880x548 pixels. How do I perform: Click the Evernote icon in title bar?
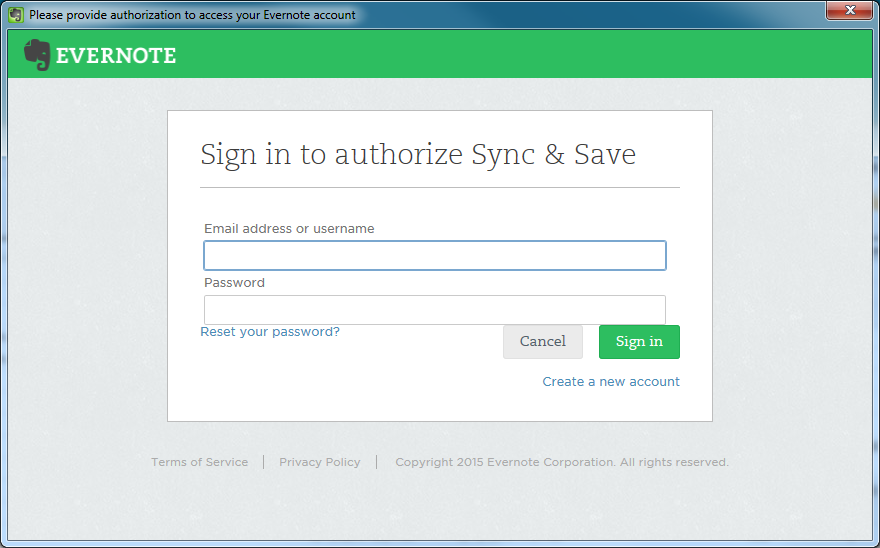[x=16, y=15]
